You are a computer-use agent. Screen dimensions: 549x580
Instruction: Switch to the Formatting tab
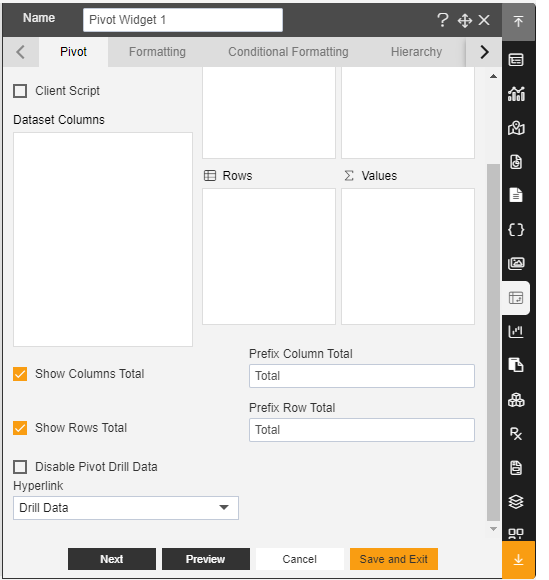point(157,52)
